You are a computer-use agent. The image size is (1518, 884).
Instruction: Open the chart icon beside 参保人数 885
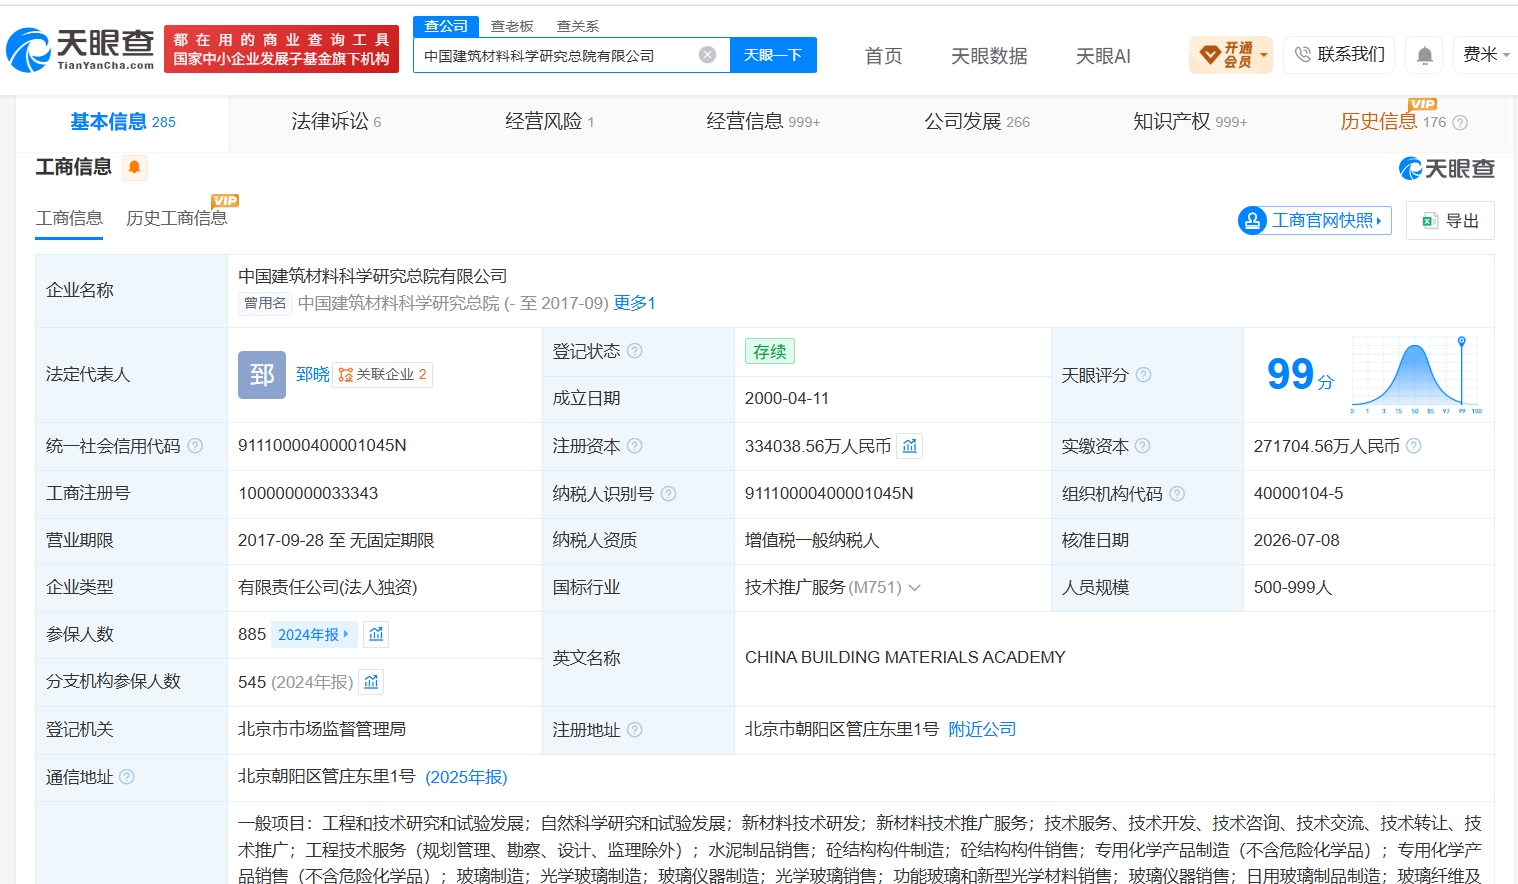coord(376,634)
